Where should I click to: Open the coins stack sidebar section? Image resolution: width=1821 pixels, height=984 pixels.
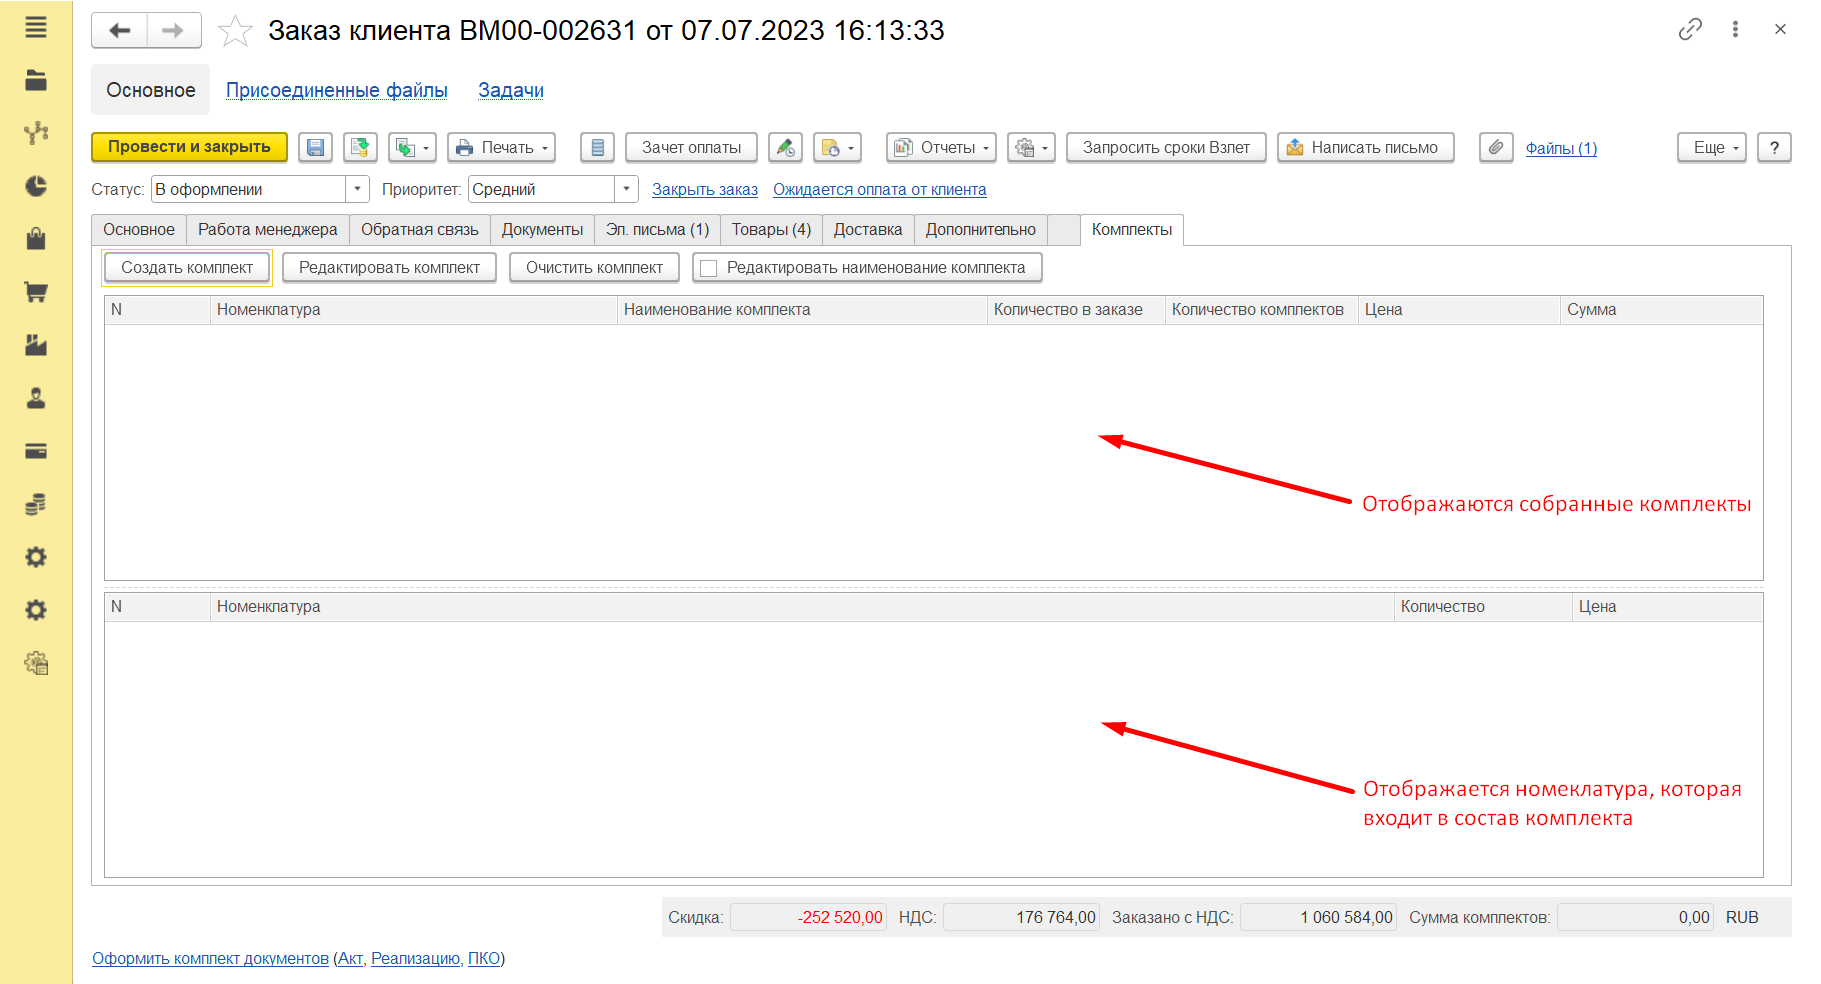(36, 504)
